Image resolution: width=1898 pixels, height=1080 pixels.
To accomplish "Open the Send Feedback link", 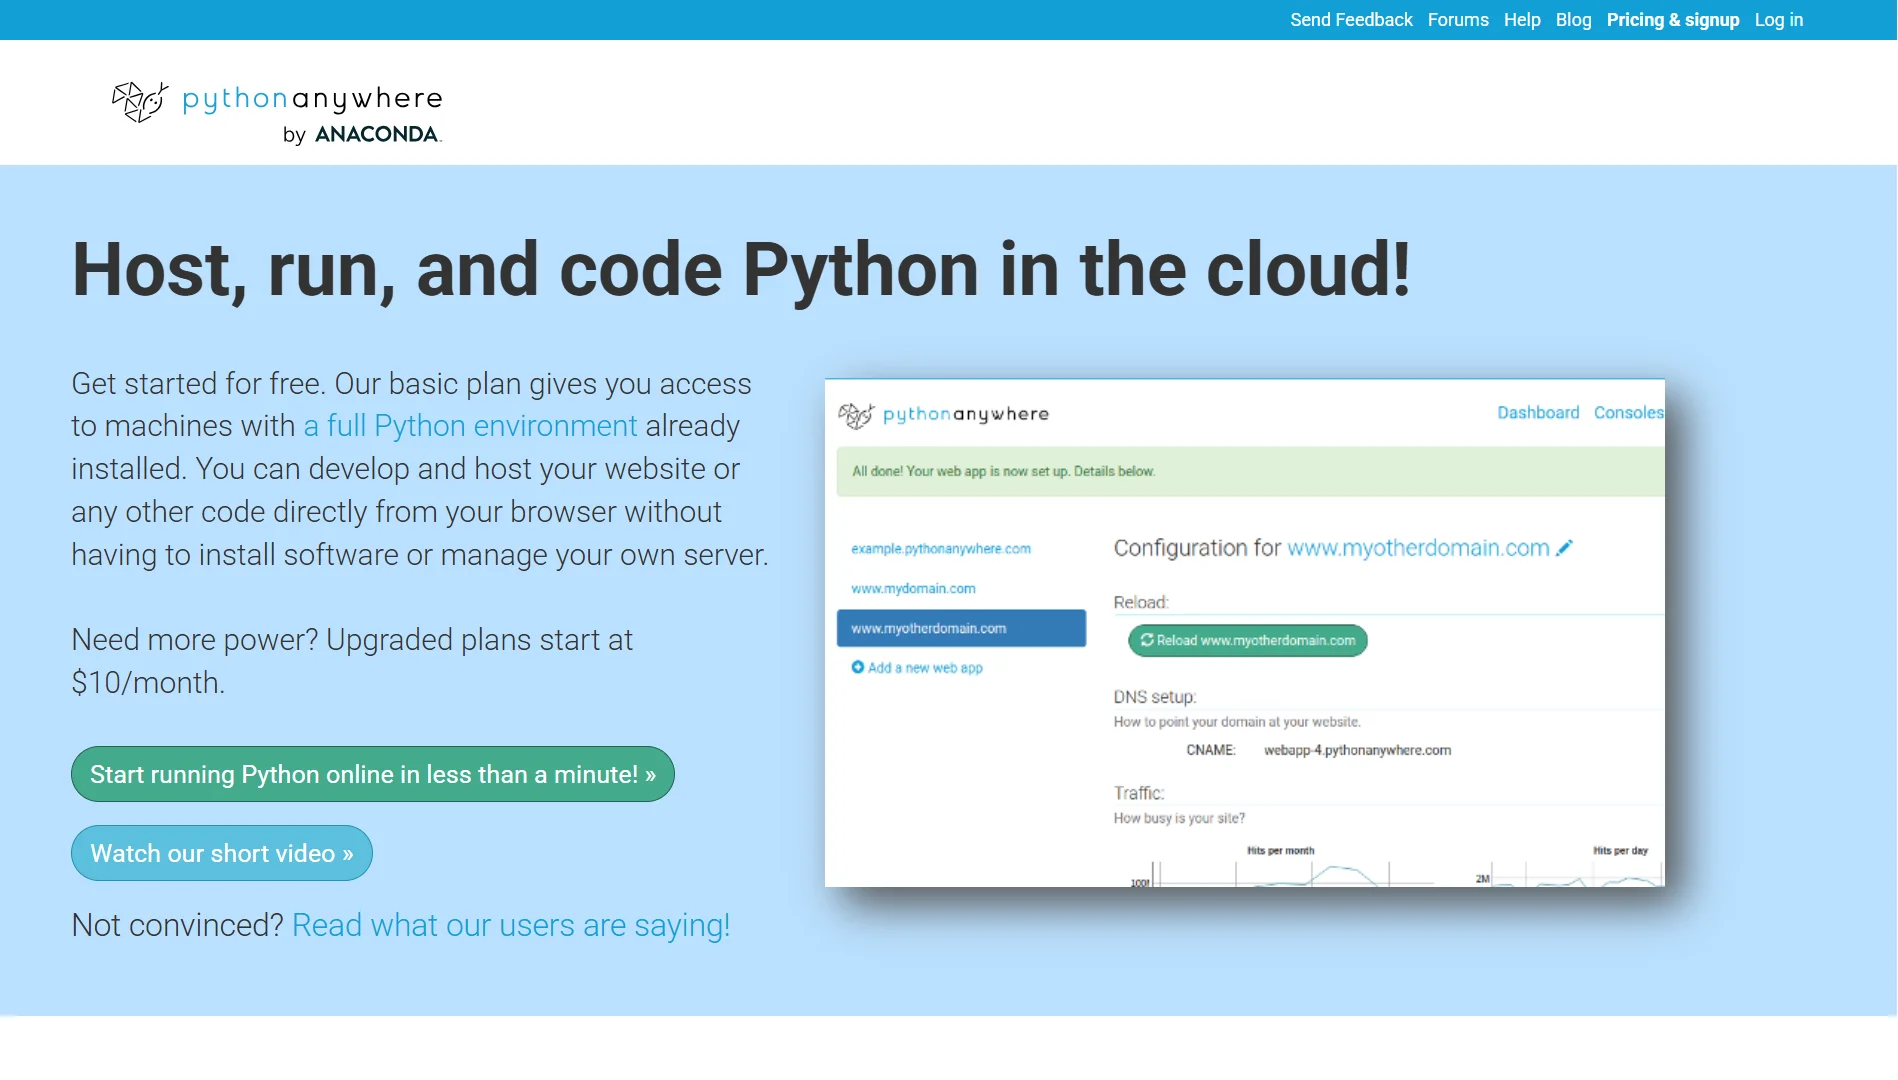I will pos(1351,20).
